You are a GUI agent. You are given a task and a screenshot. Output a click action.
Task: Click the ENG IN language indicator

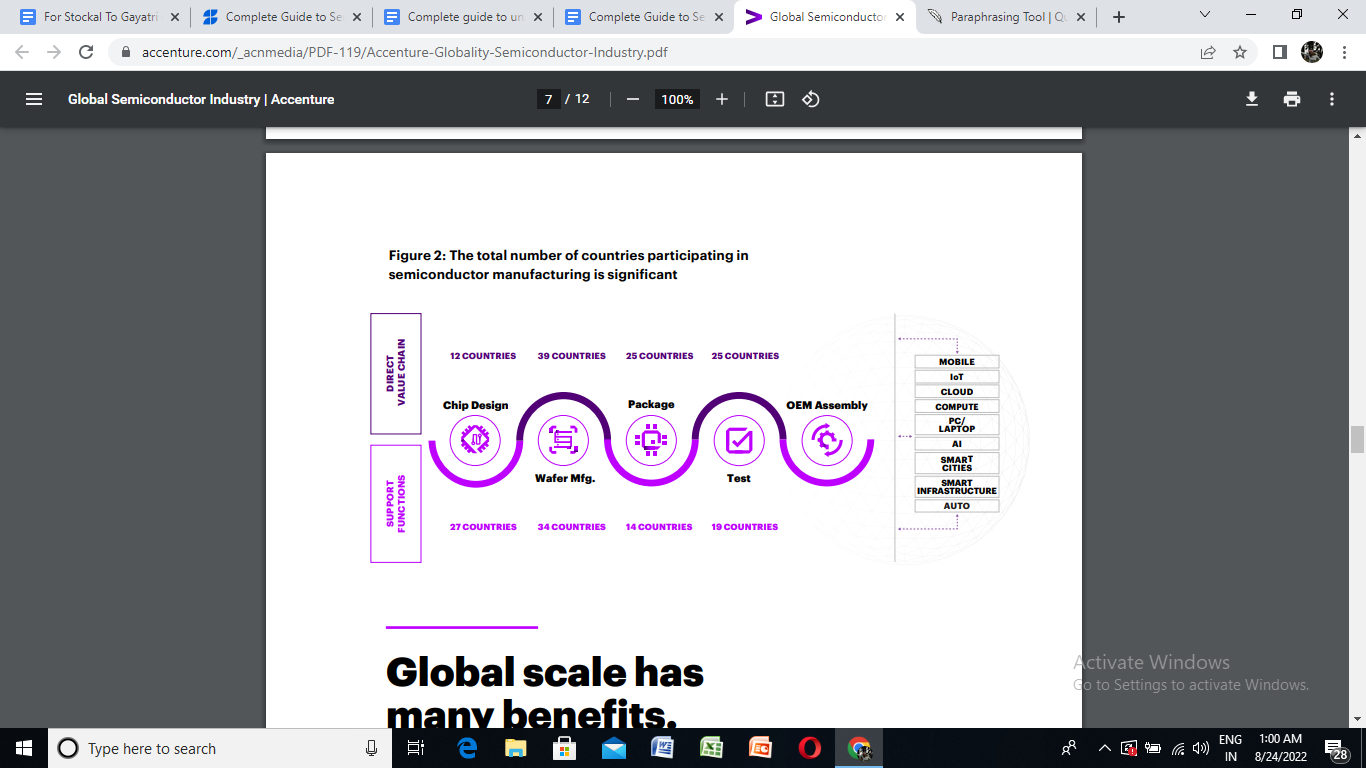[1231, 748]
